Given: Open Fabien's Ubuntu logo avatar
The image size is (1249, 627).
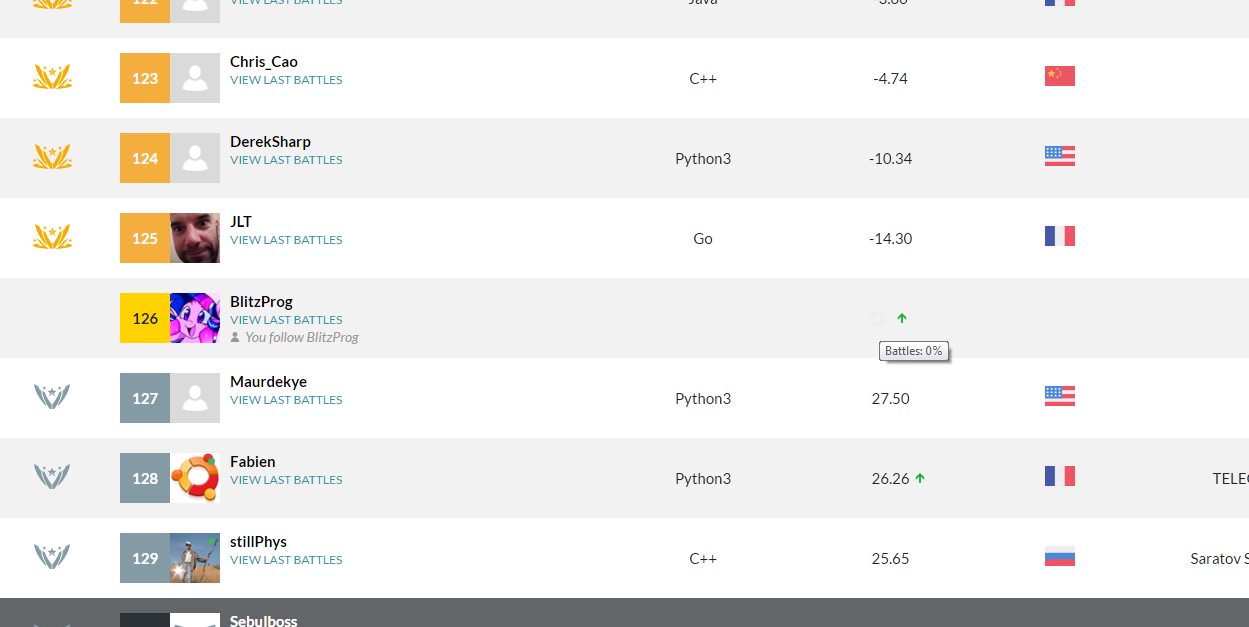Looking at the screenshot, I should (195, 478).
